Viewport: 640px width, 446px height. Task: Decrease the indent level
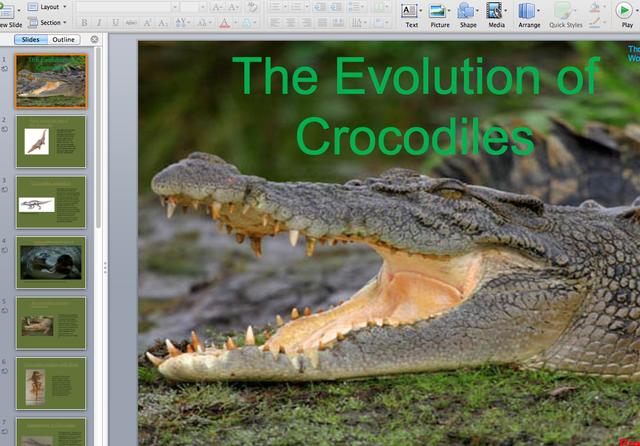320,7
